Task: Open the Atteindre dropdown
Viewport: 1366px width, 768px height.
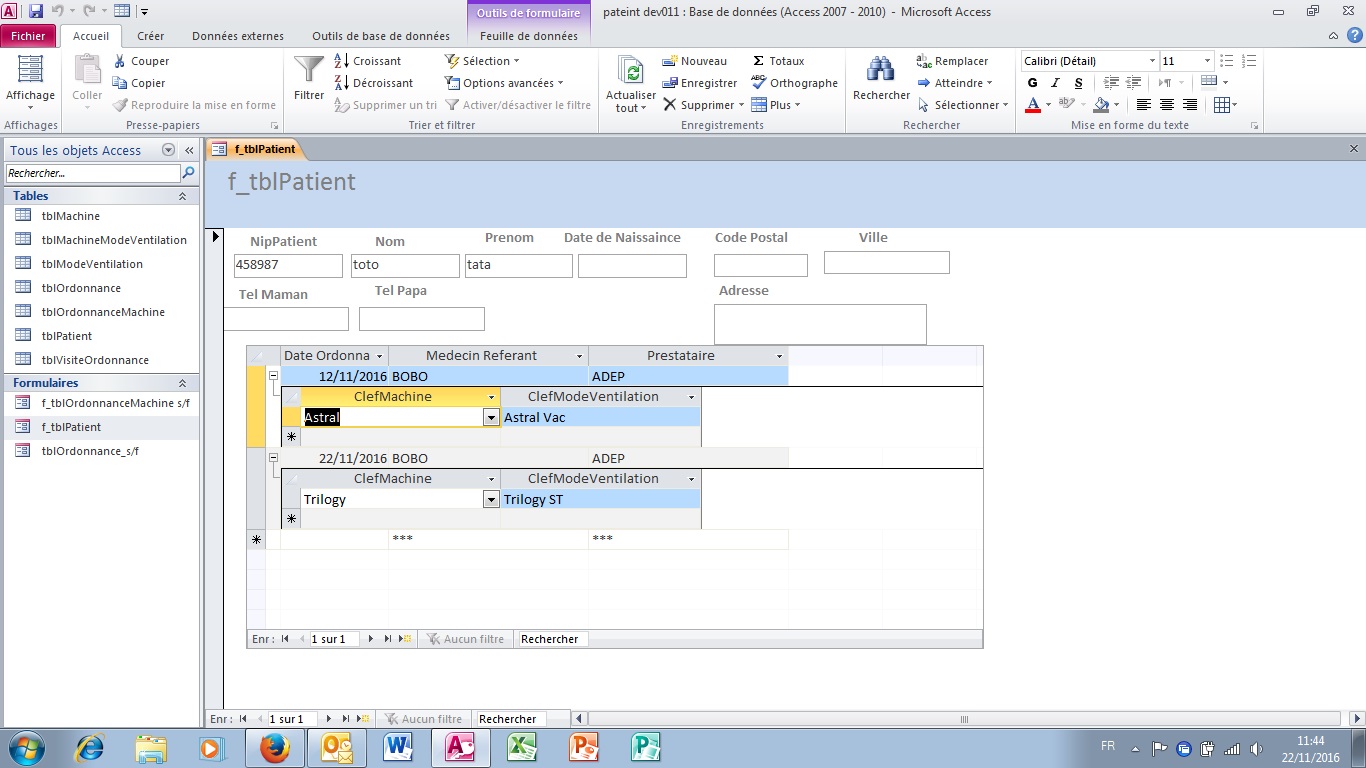Action: 955,83
